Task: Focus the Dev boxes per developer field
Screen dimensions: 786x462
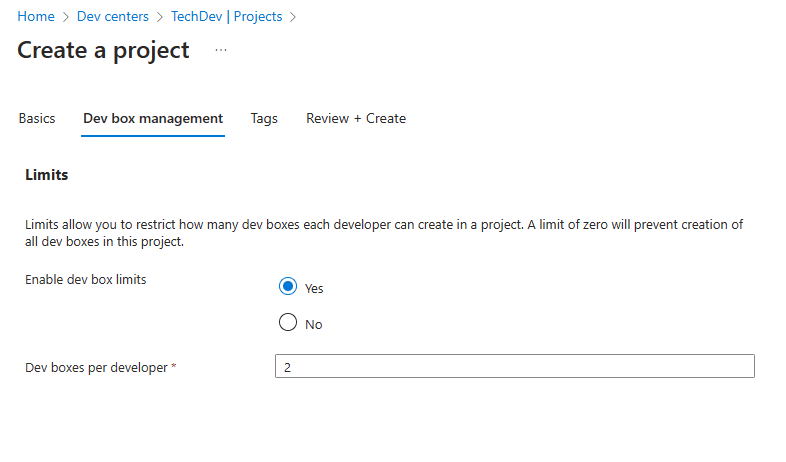Action: pos(514,367)
